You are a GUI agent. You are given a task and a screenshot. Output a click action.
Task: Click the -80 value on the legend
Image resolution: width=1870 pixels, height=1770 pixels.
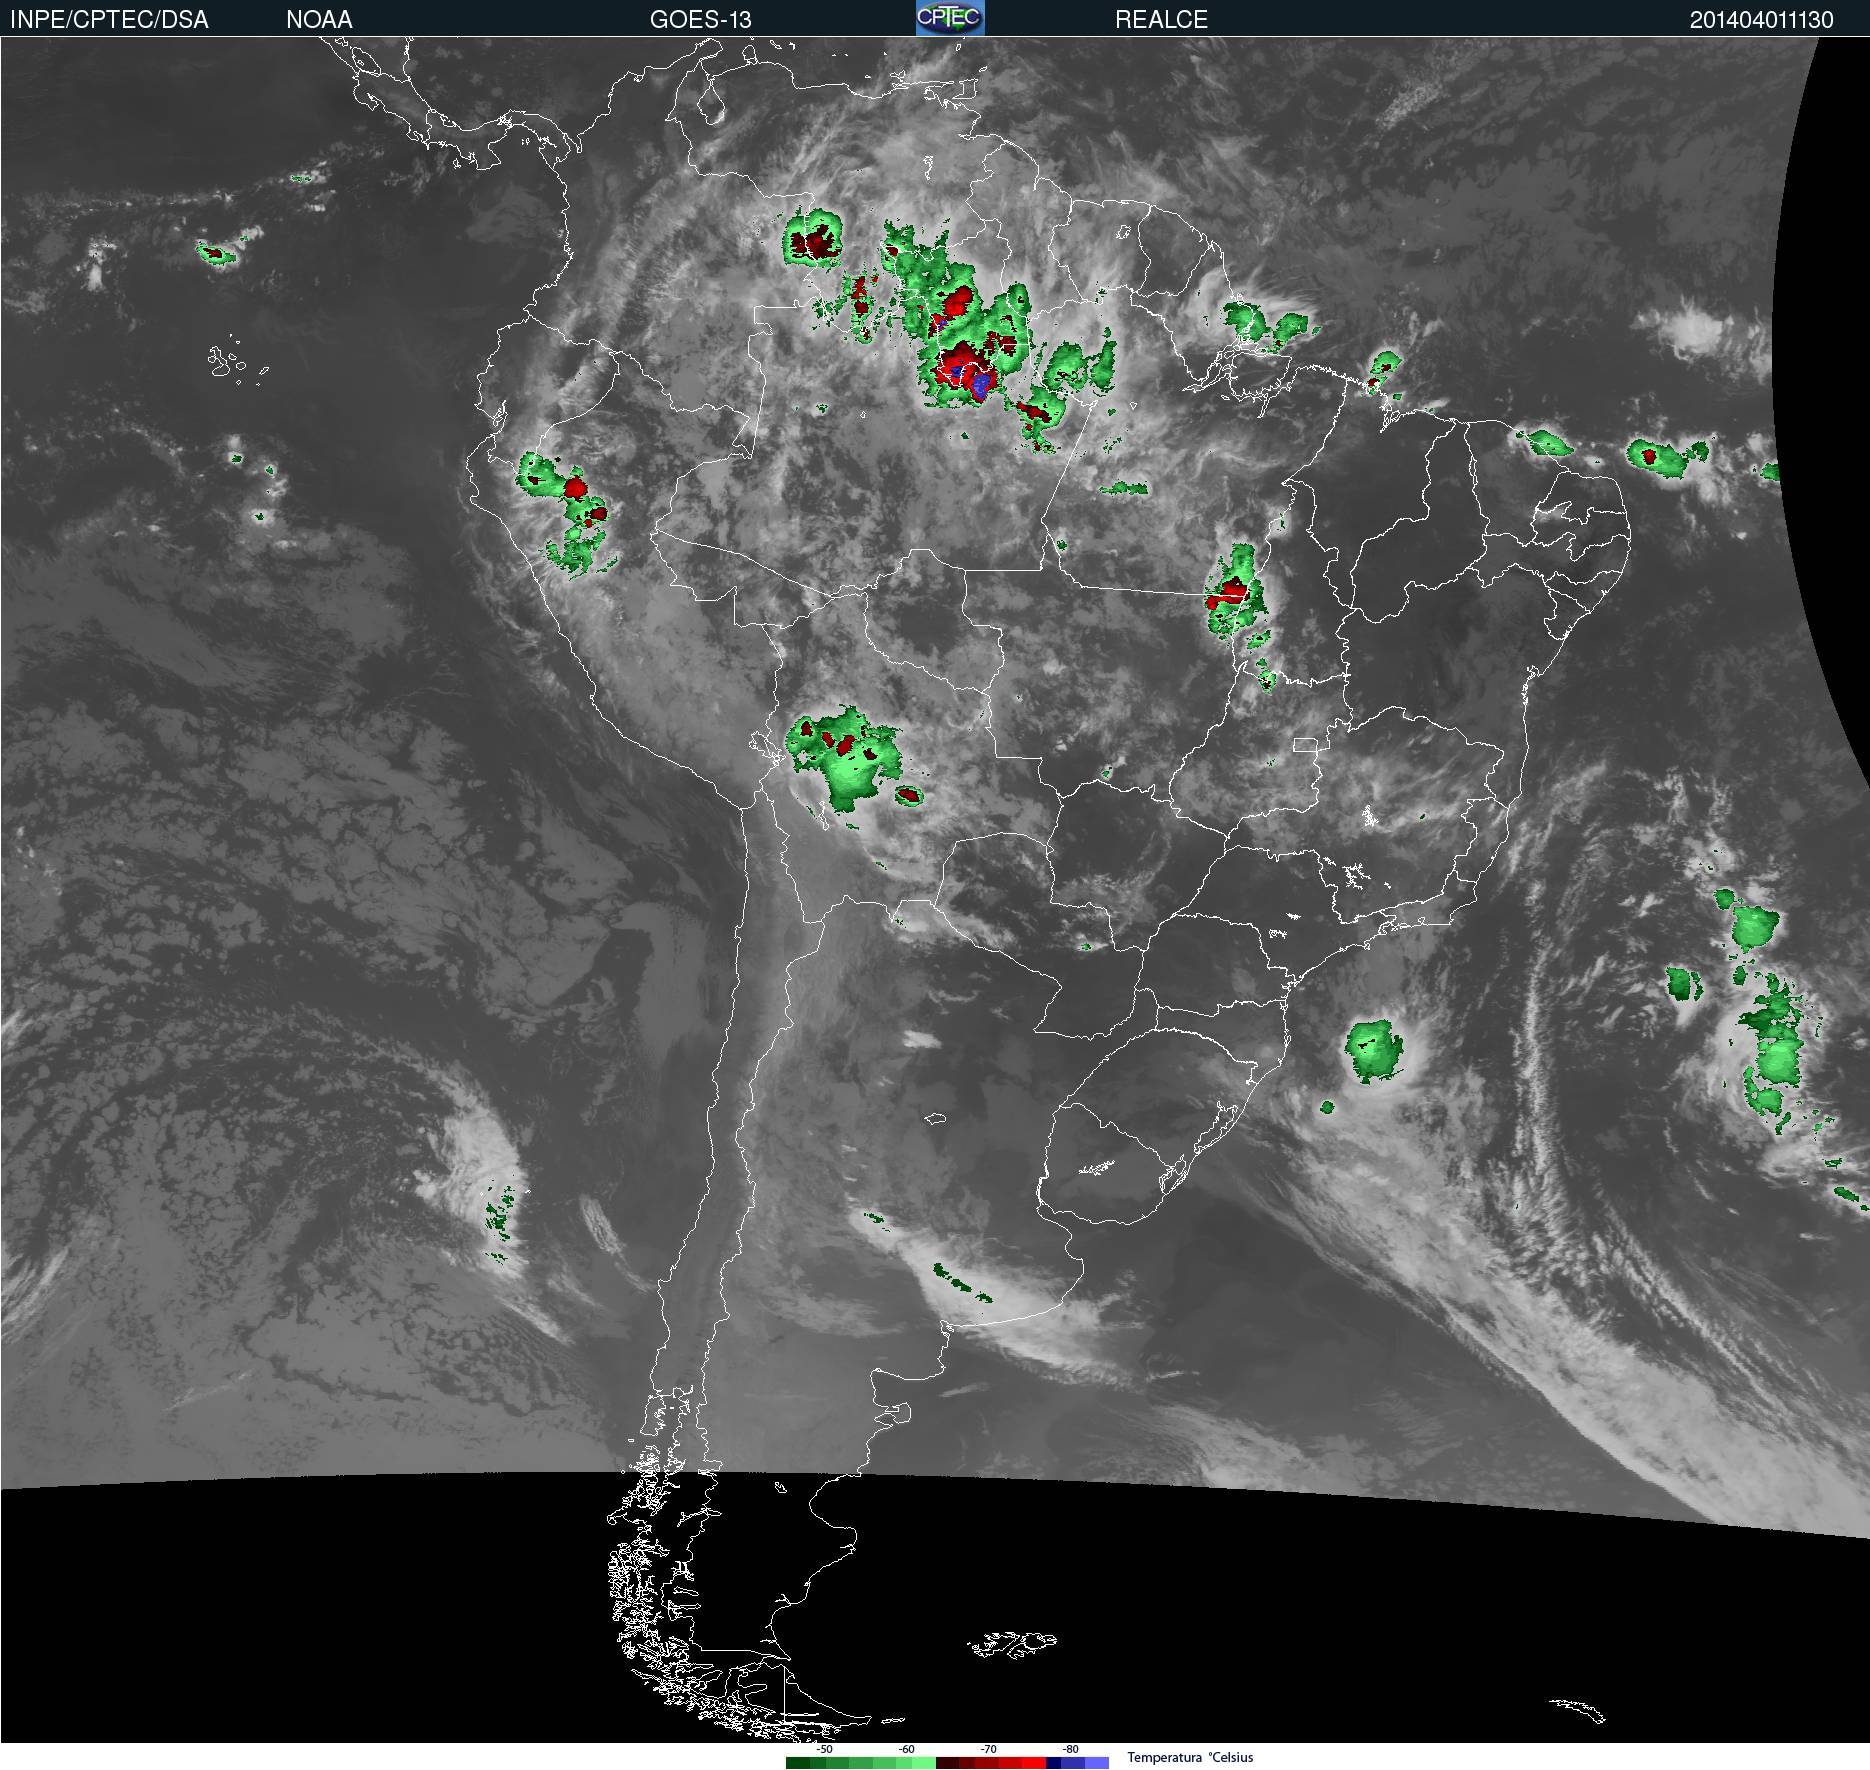coord(1071,1749)
